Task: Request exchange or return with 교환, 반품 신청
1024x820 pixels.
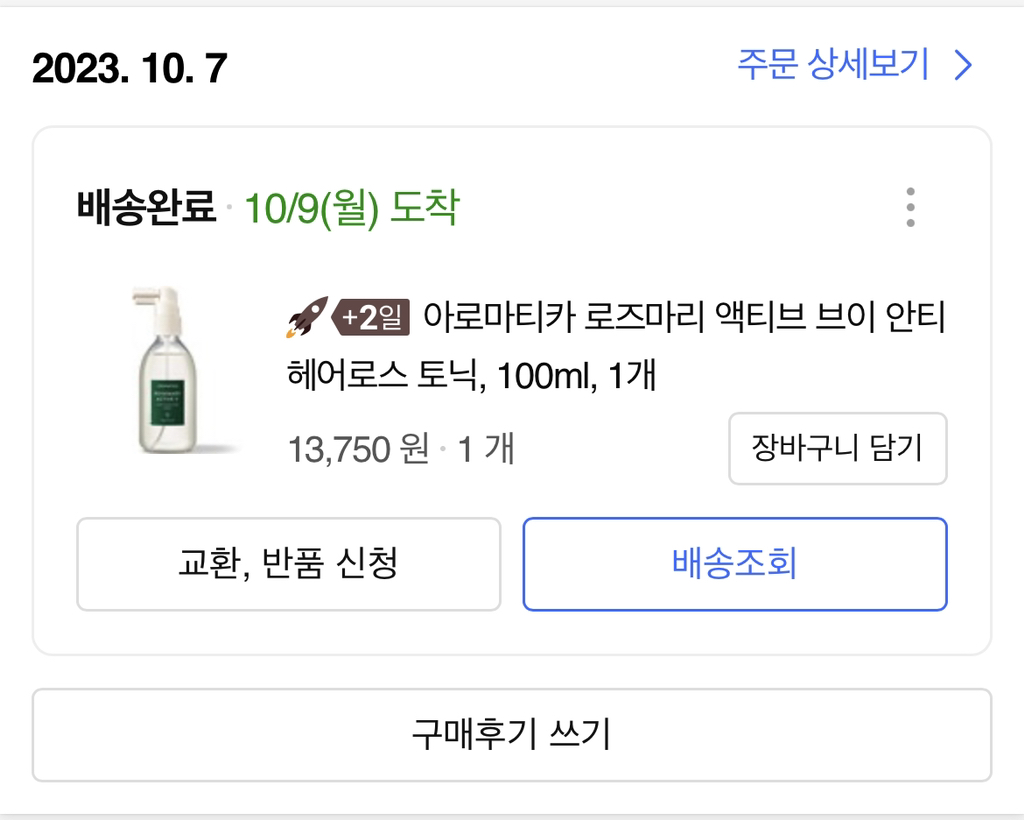Action: (288, 564)
